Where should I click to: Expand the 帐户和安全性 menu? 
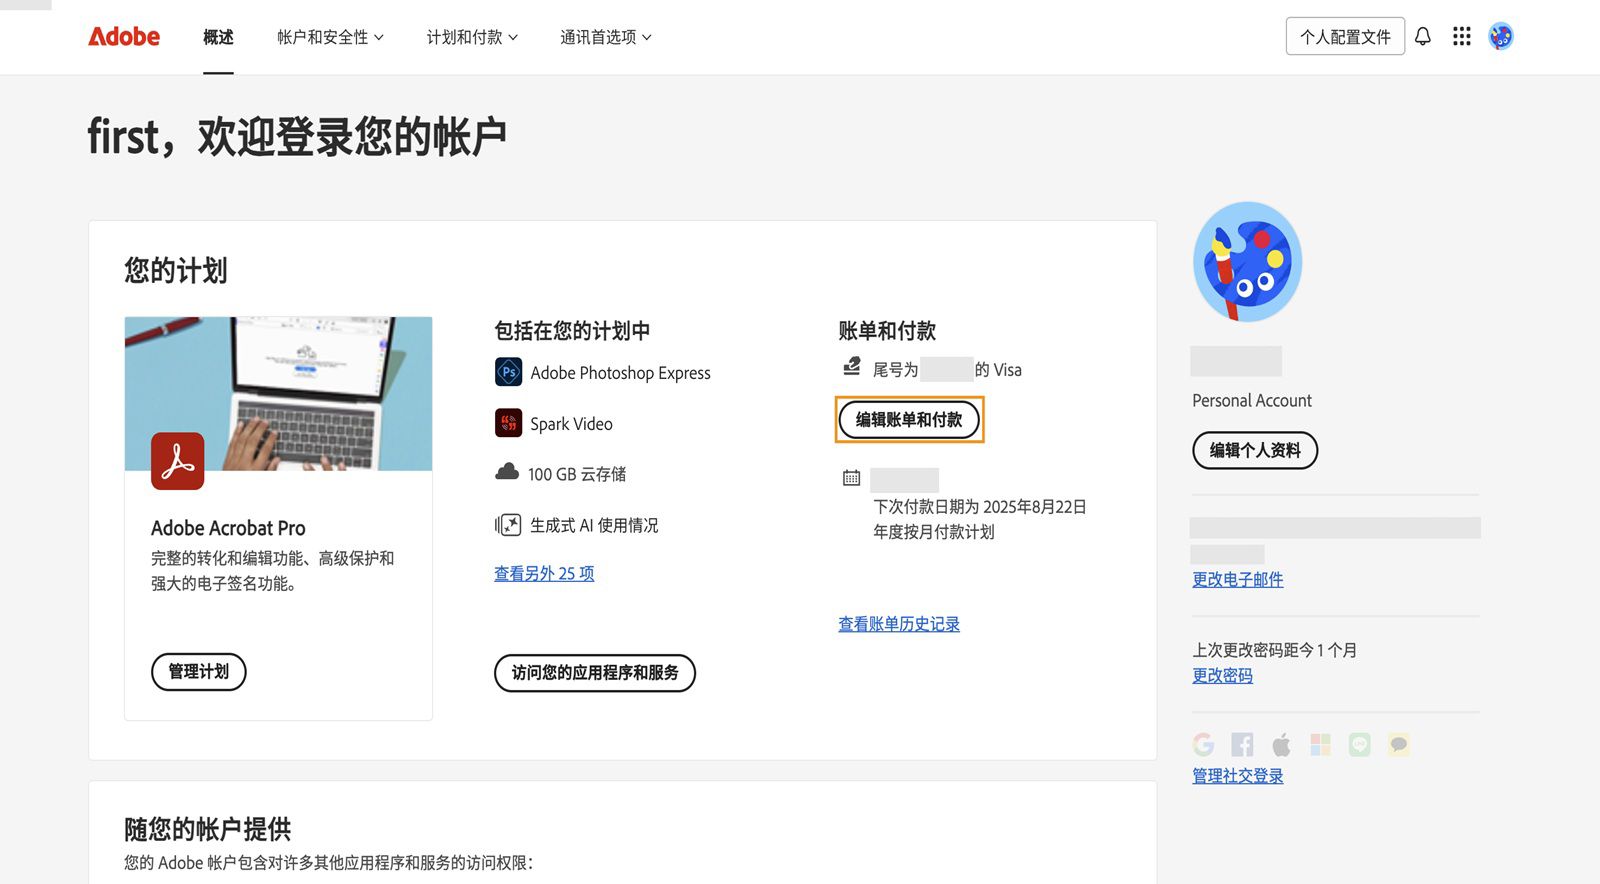point(330,37)
